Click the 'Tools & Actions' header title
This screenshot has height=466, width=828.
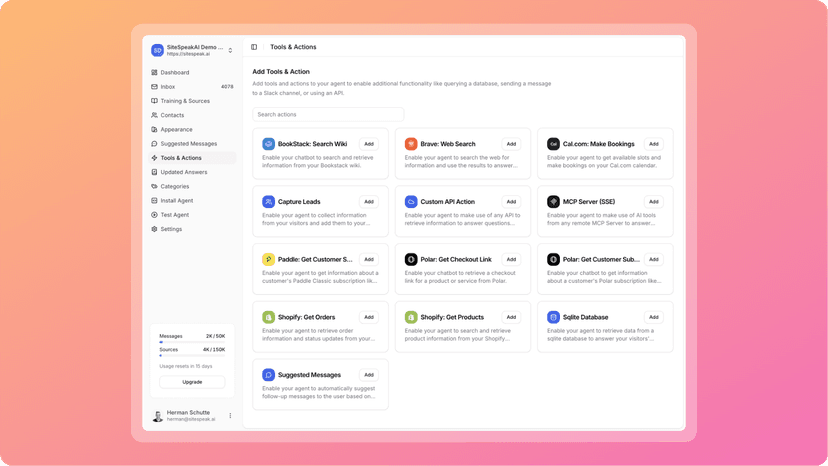click(x=293, y=47)
